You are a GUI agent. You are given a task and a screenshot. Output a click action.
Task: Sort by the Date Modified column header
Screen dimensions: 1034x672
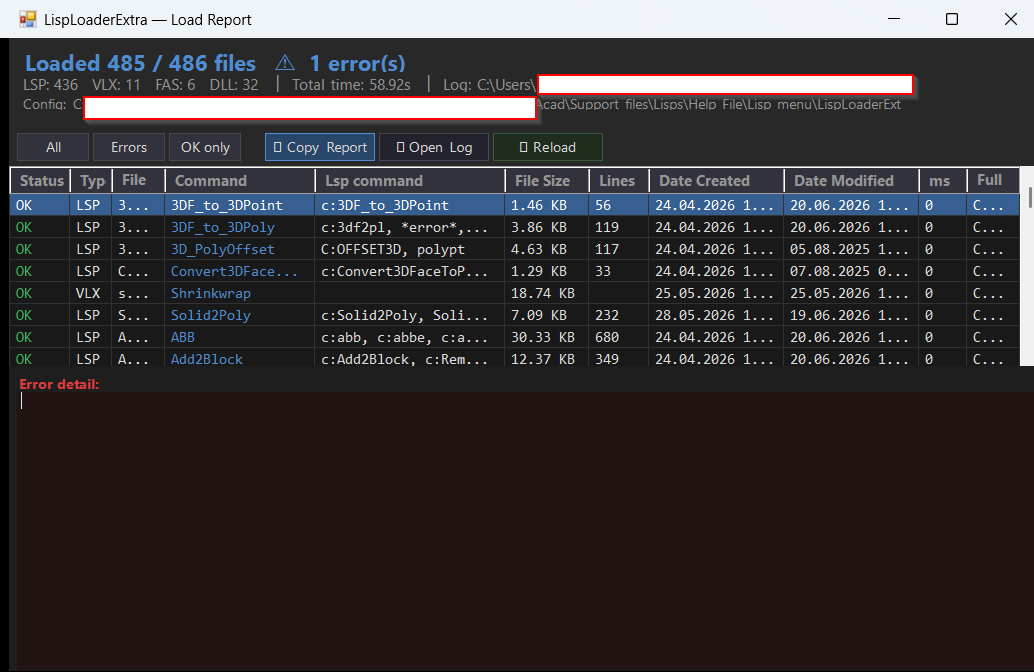point(851,181)
